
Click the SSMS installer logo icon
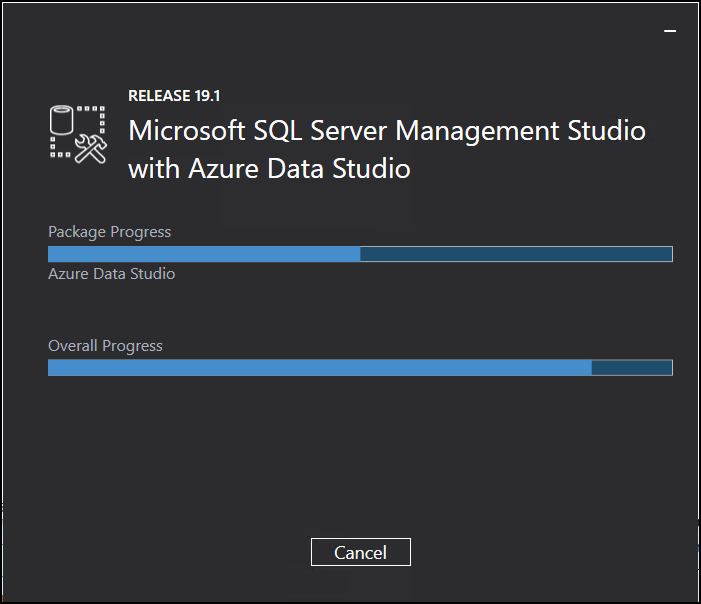coord(78,134)
